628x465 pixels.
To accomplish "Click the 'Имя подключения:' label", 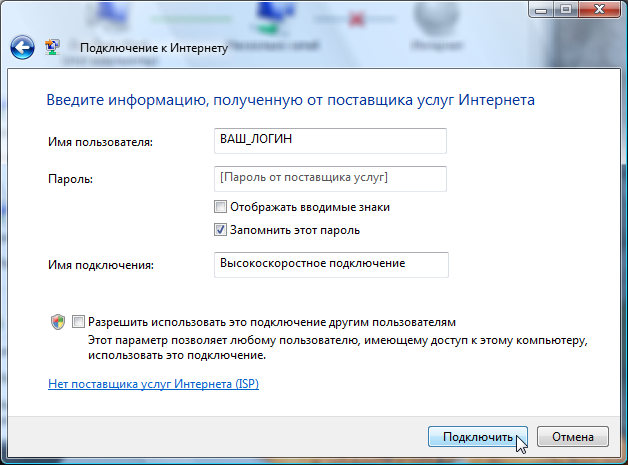I will 100,265.
